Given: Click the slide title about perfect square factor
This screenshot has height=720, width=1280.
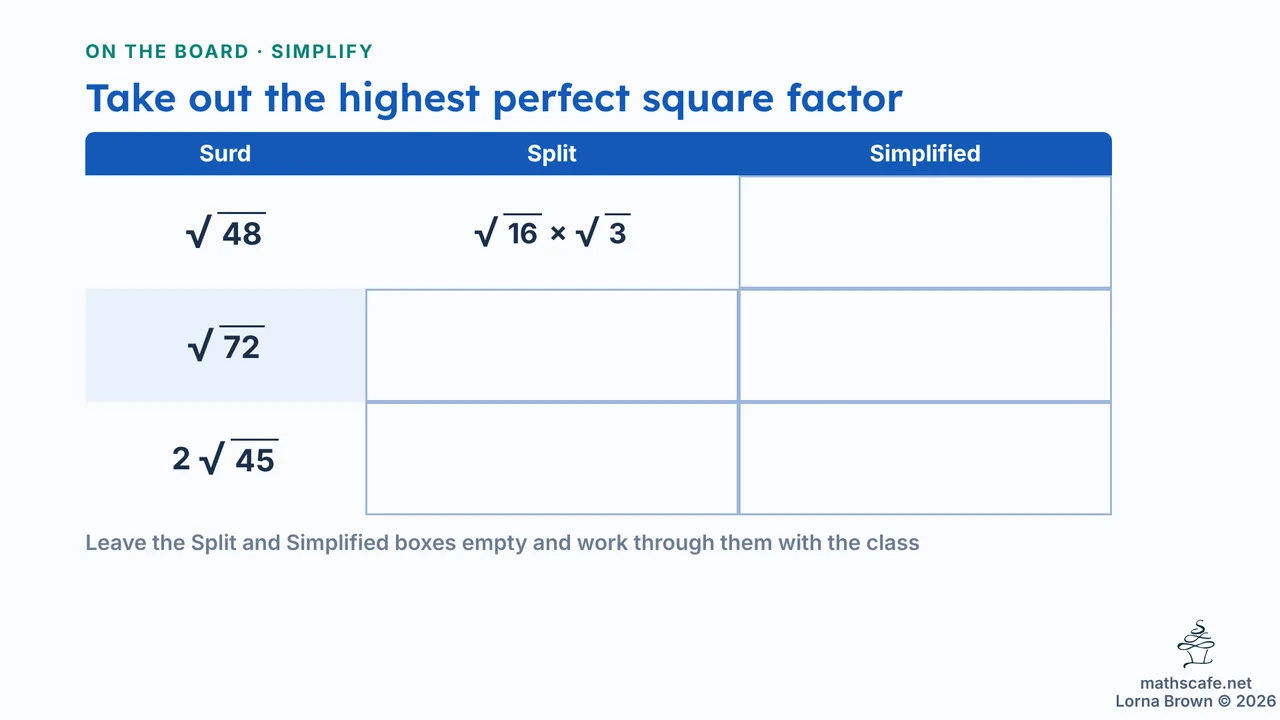Looking at the screenshot, I should coord(494,98).
